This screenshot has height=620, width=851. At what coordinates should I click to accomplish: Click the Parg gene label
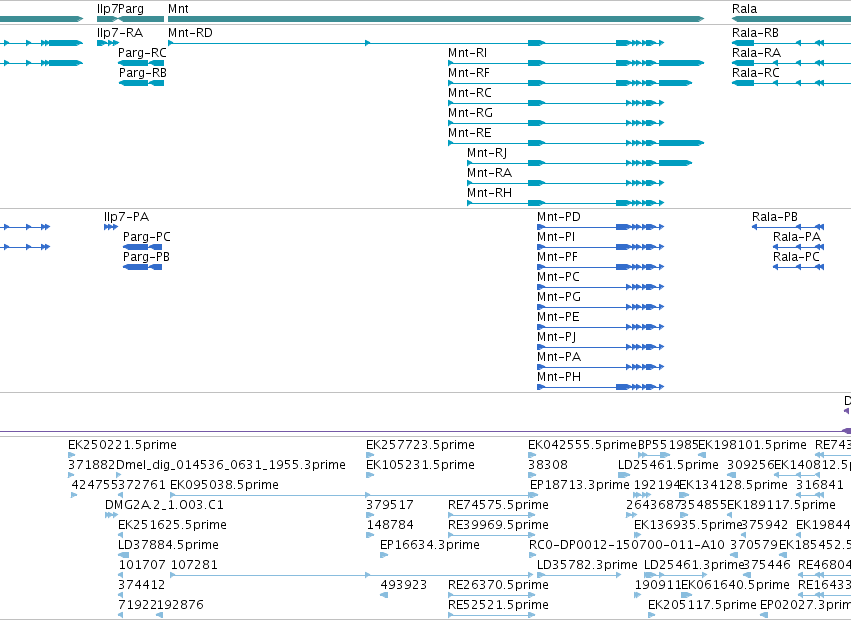131,9
